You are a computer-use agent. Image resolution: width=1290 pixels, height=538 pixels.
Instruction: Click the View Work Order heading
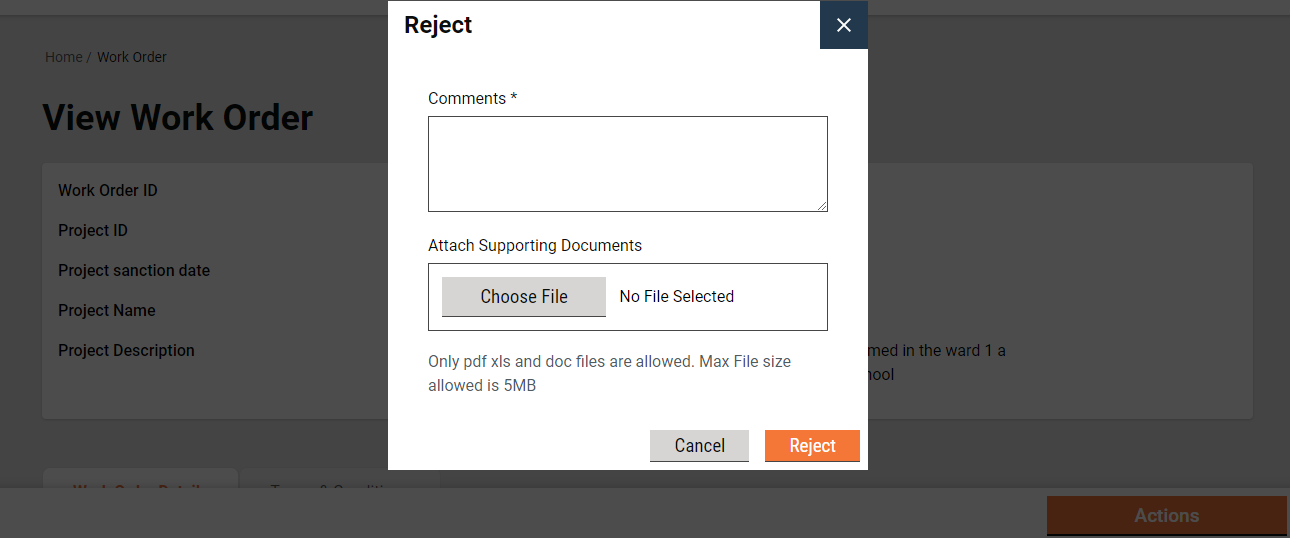click(x=178, y=118)
